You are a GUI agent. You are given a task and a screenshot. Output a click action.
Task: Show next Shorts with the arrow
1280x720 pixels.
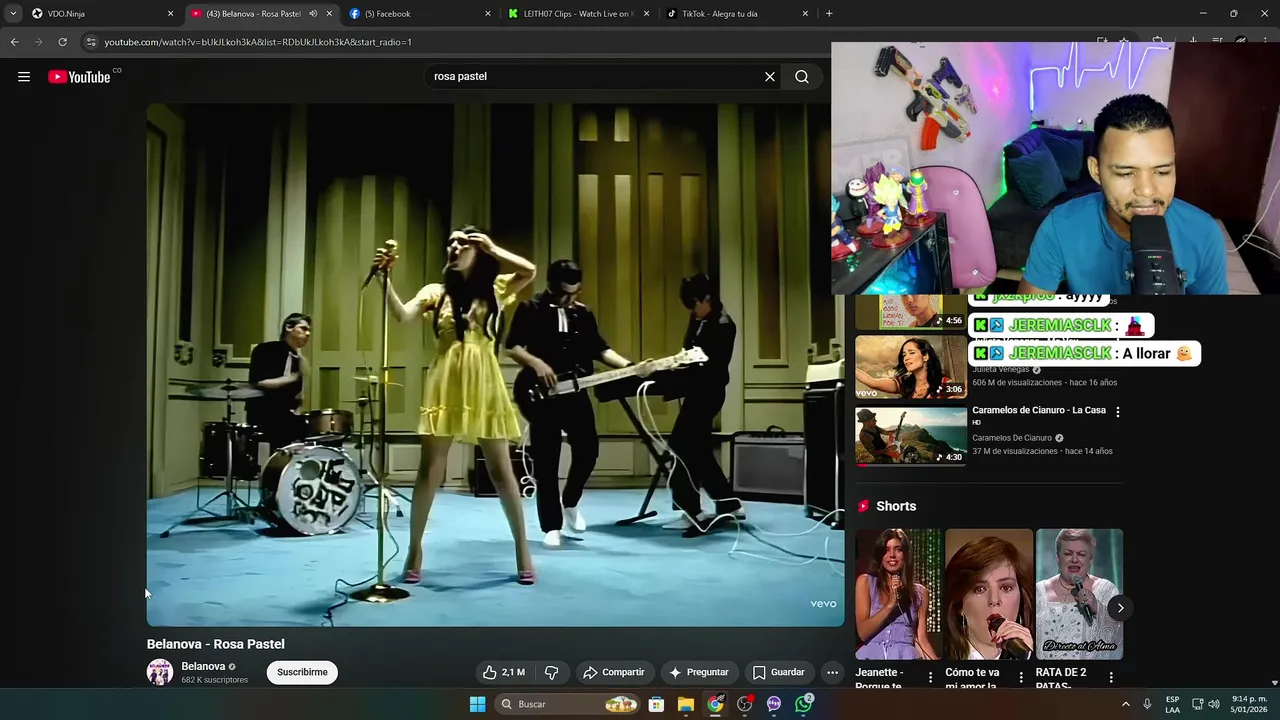[1120, 608]
